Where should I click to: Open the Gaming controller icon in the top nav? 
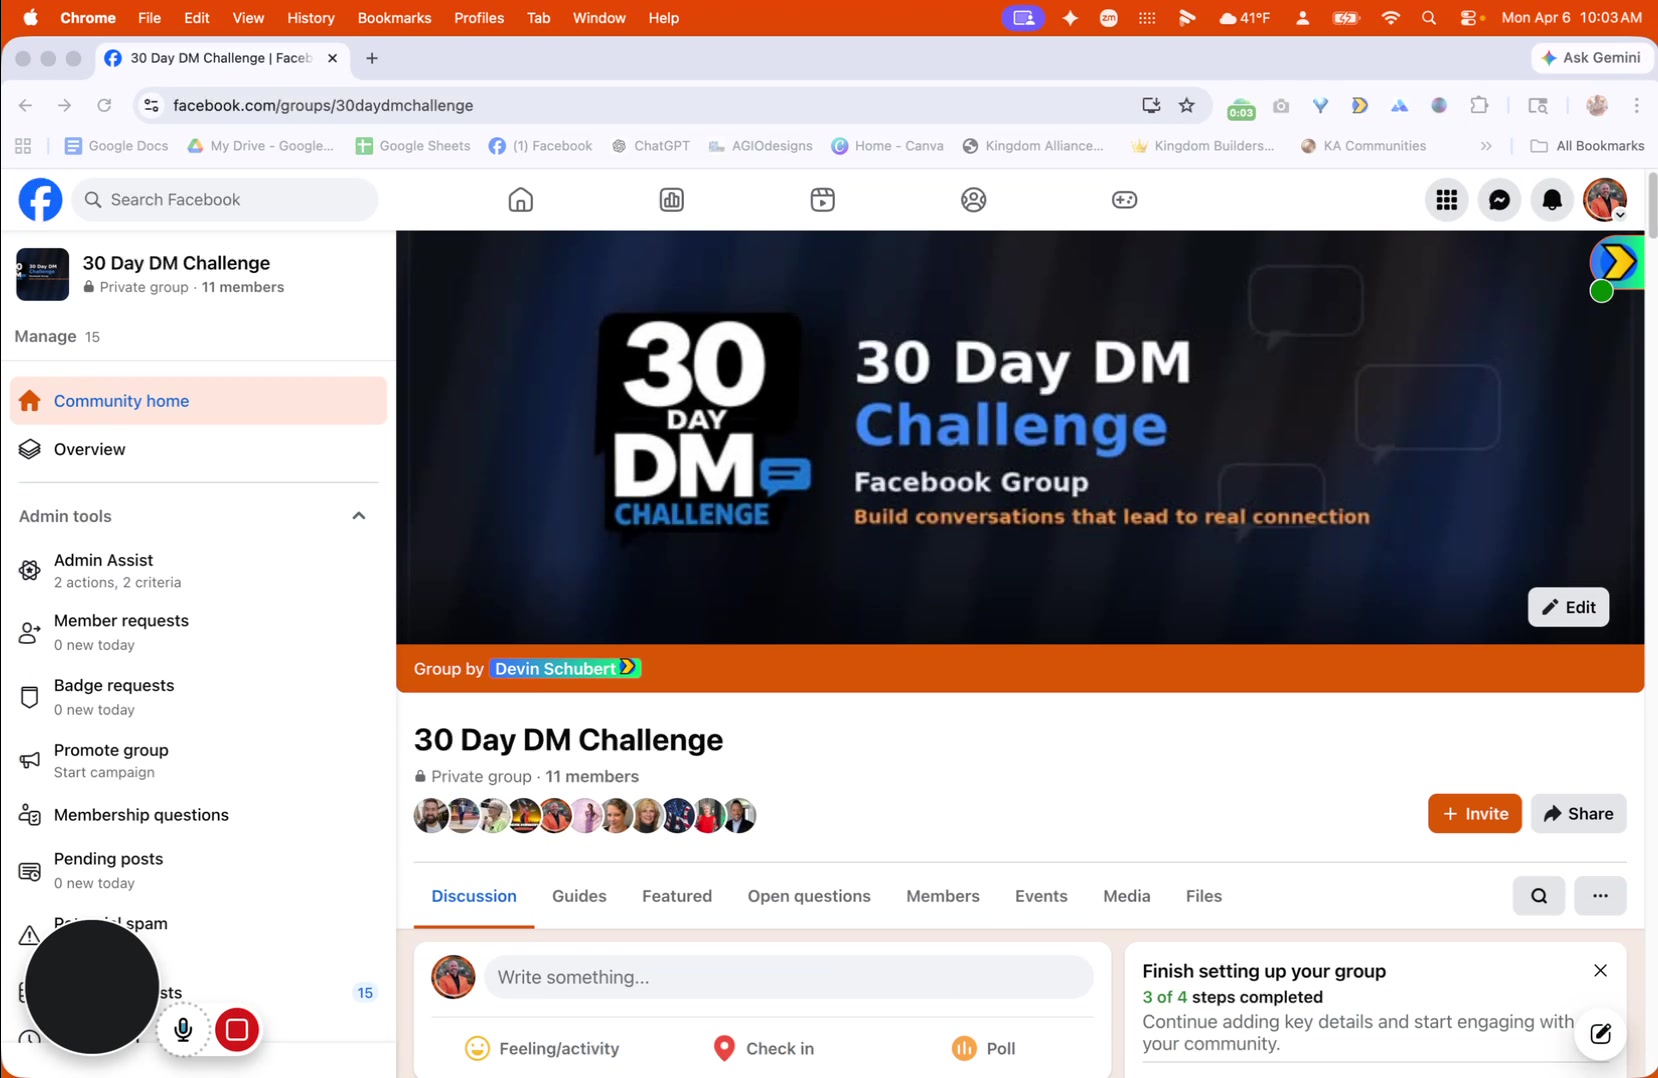pos(1125,200)
